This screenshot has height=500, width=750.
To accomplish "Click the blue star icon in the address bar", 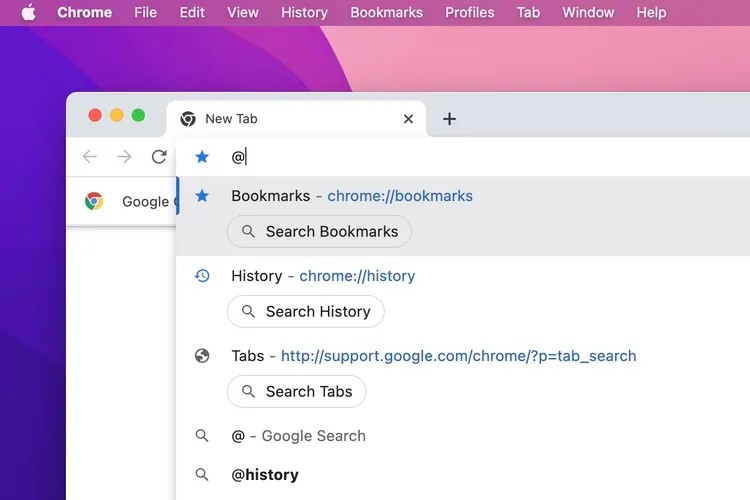I will click(x=202, y=156).
